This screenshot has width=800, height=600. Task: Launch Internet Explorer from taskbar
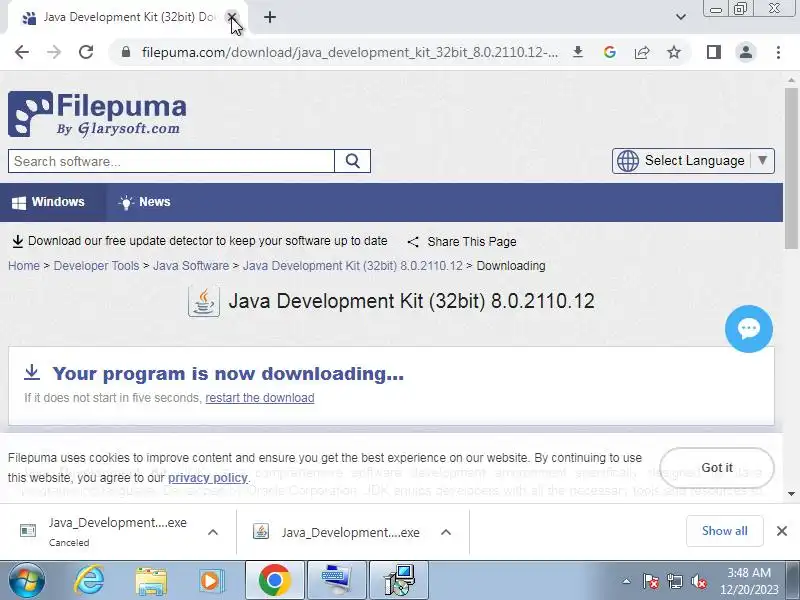(89, 580)
